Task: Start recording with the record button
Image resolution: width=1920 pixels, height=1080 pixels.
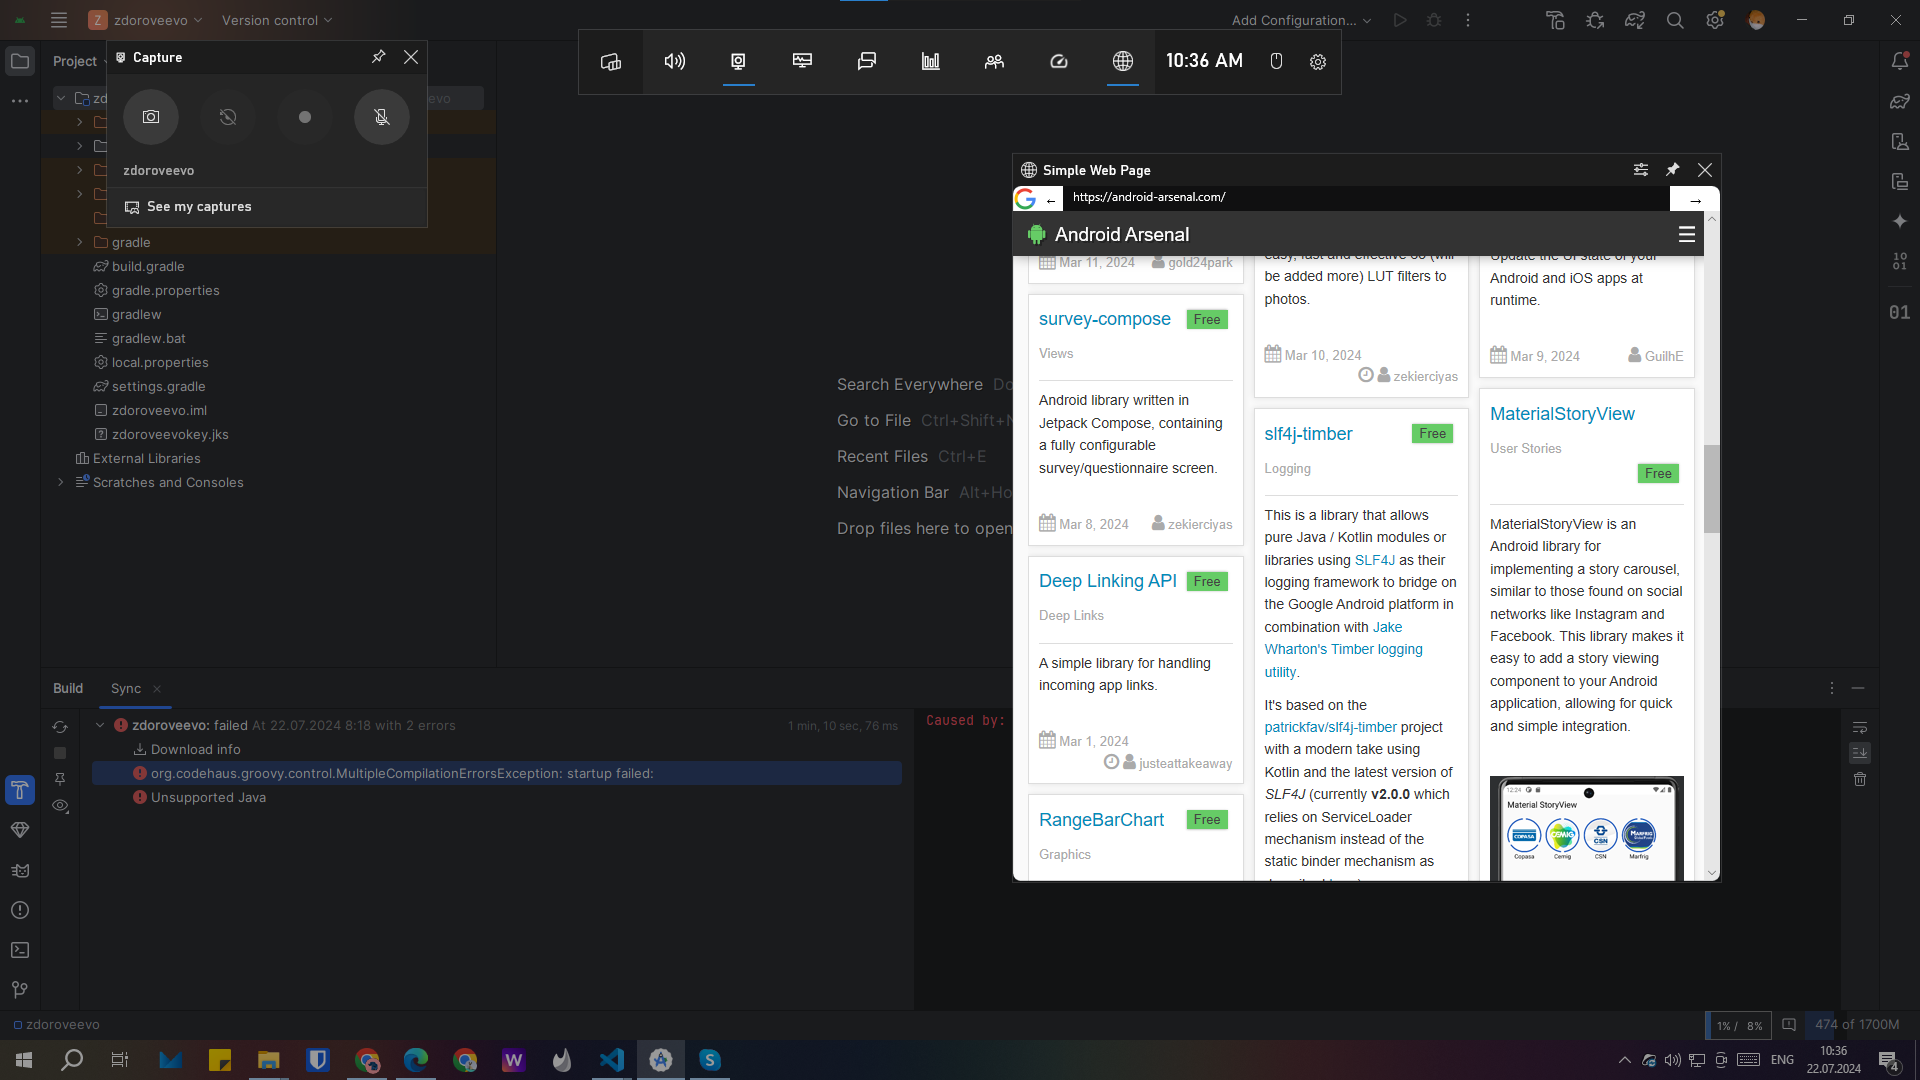Action: [305, 117]
